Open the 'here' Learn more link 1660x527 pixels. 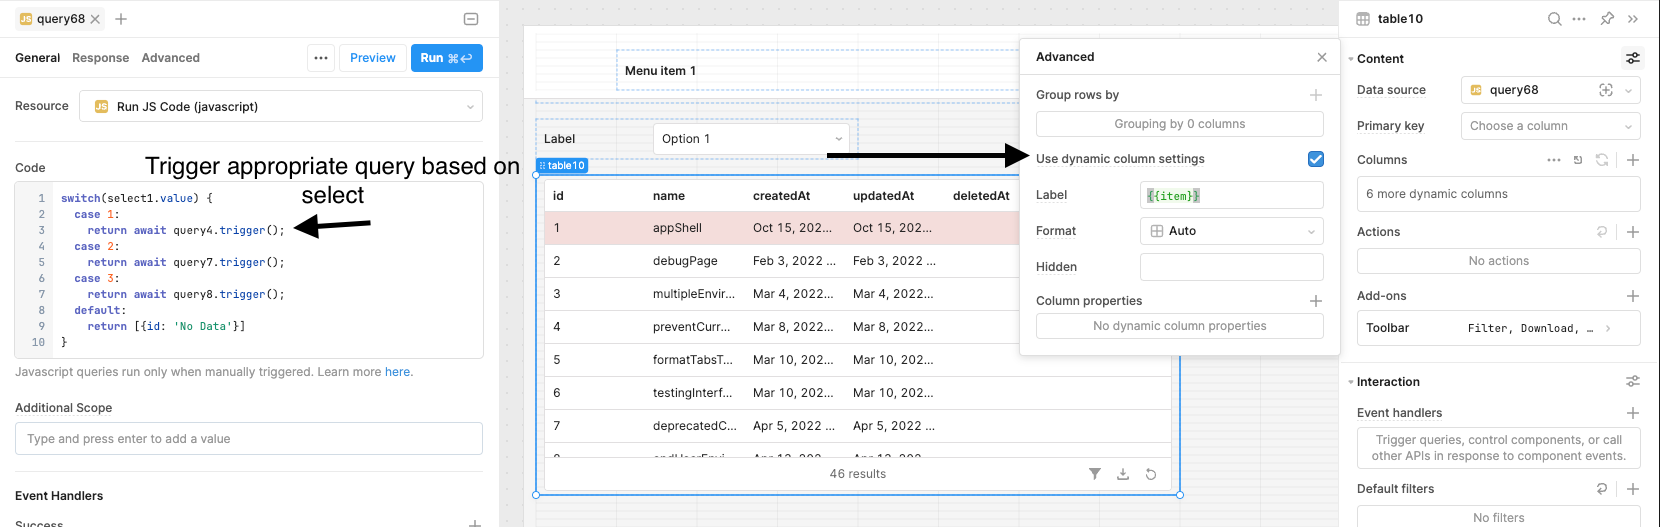click(x=397, y=372)
